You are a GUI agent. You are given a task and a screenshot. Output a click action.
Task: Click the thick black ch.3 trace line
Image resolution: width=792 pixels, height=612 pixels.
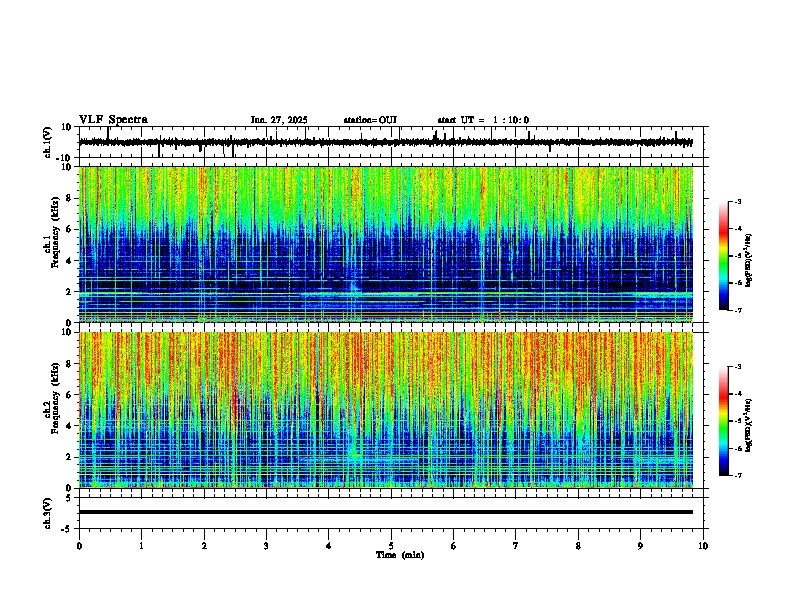point(386,512)
